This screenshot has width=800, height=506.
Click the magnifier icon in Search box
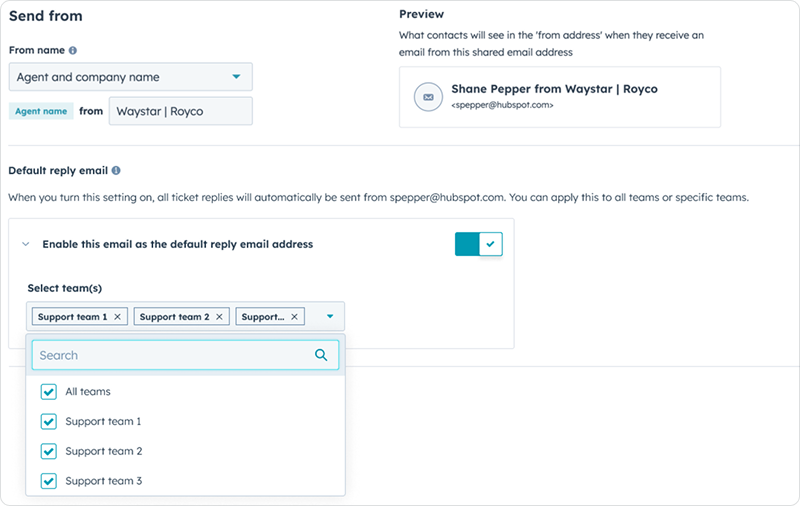coord(321,355)
